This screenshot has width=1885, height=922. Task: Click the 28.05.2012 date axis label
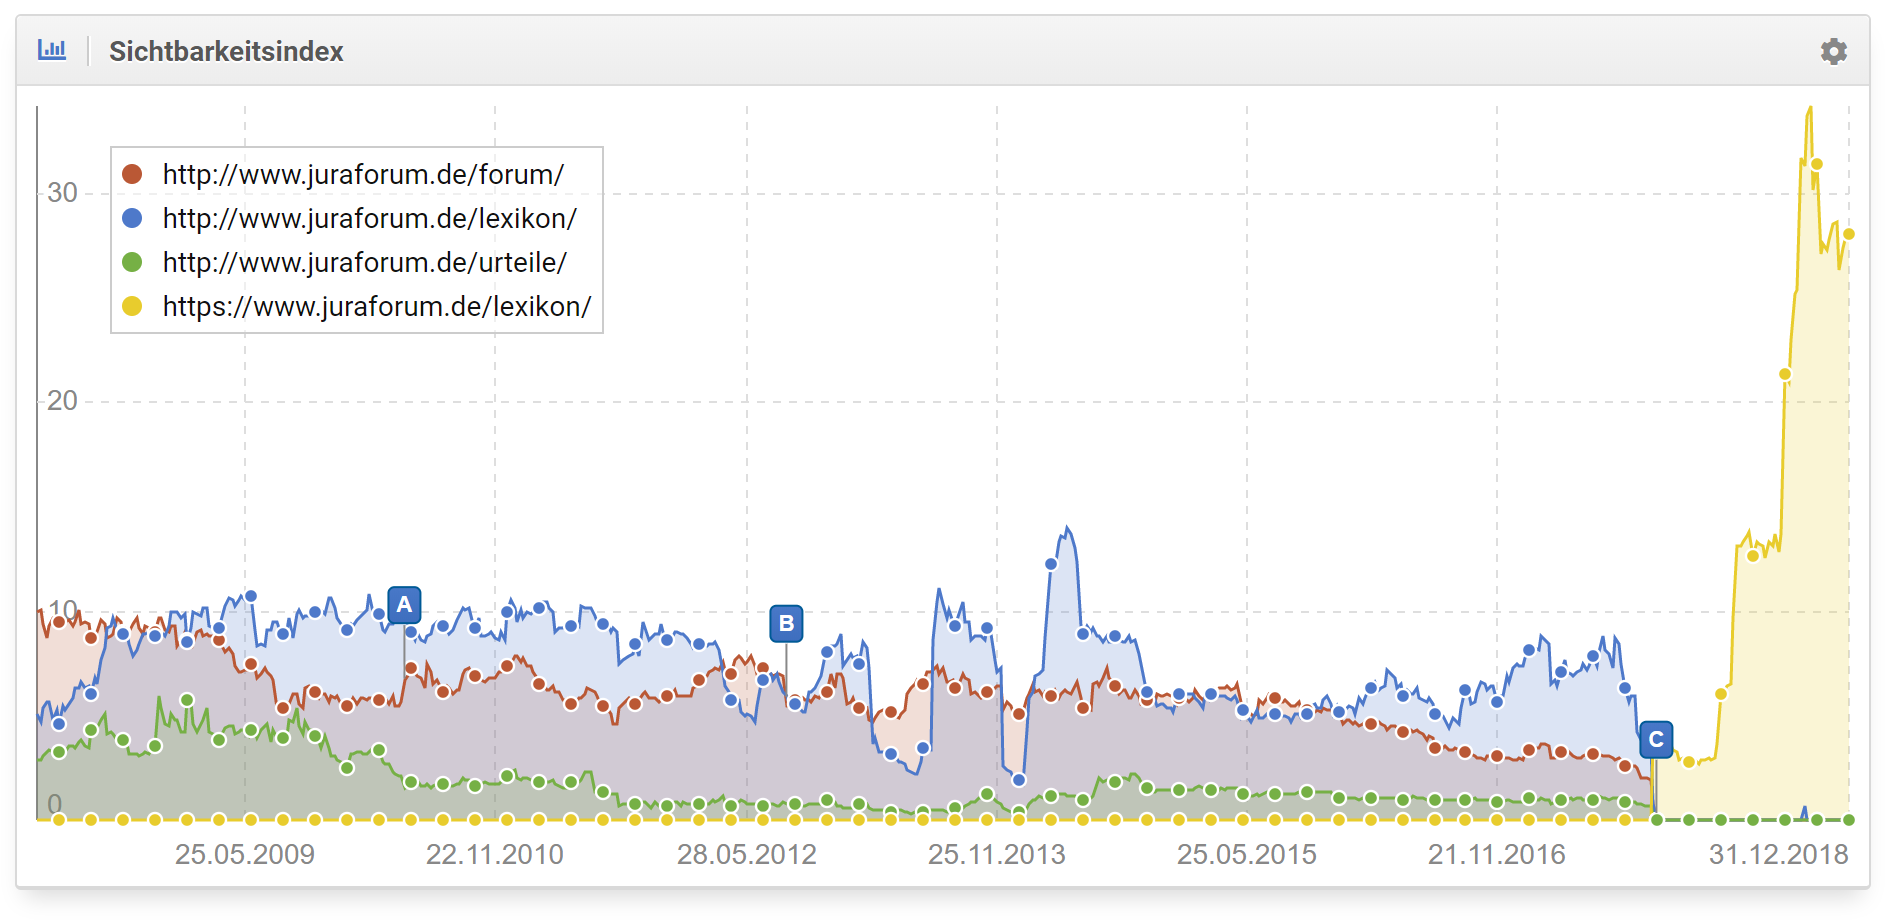(x=746, y=855)
